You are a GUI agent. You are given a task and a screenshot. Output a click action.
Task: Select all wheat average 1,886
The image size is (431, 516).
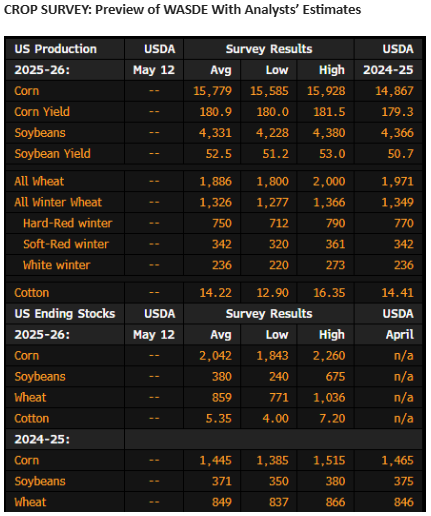click(216, 181)
